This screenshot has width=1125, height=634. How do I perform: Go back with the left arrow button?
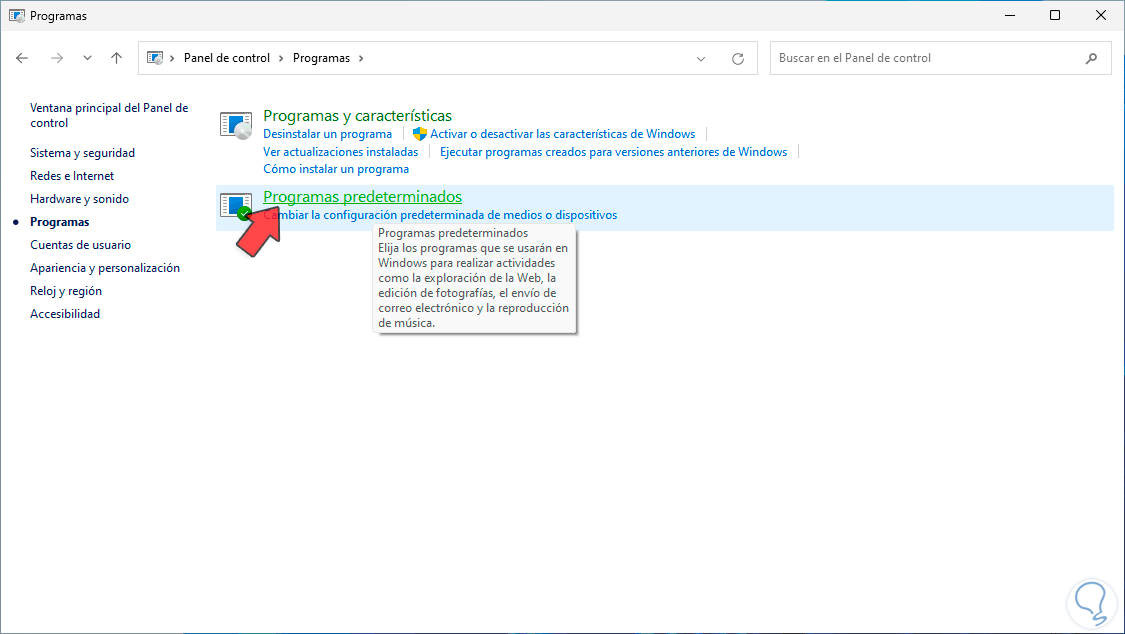(22, 58)
